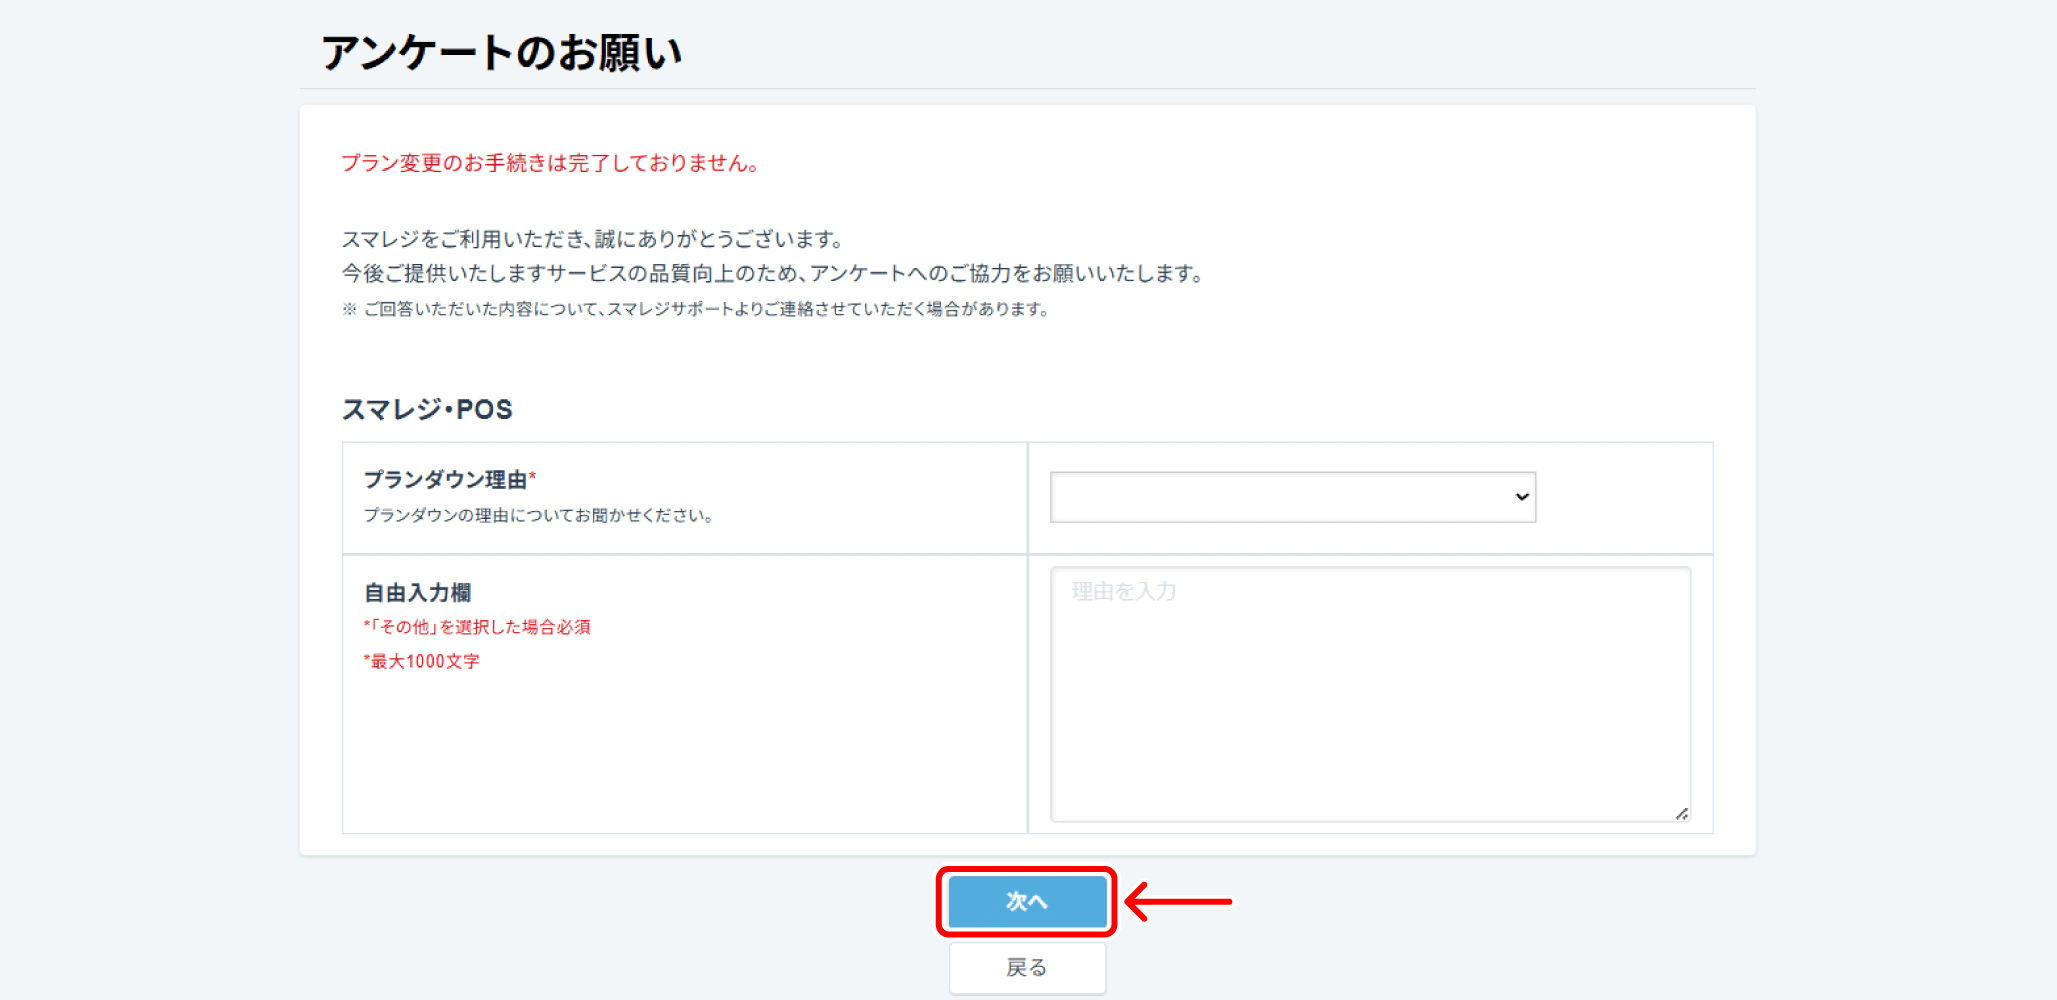Expand the plan-down reason selection list

pyautogui.click(x=1292, y=497)
